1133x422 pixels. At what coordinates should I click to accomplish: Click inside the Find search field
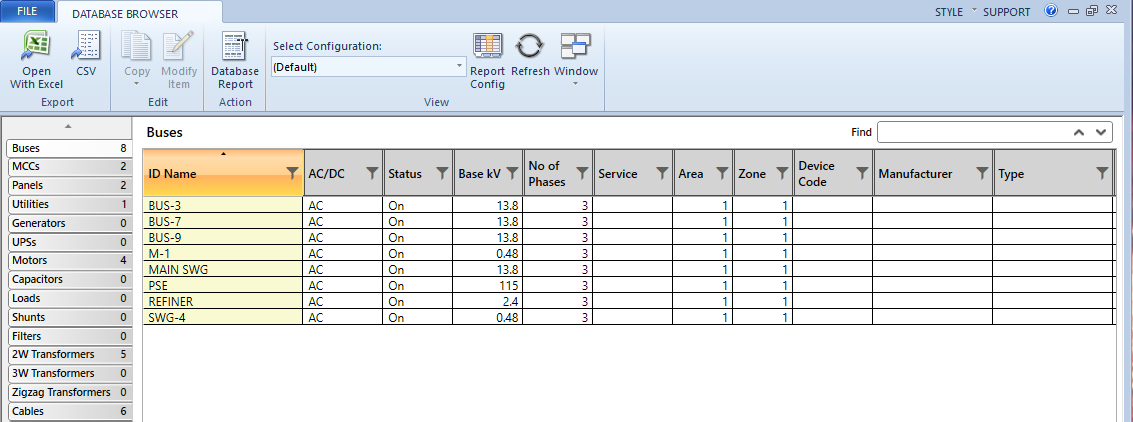point(970,132)
